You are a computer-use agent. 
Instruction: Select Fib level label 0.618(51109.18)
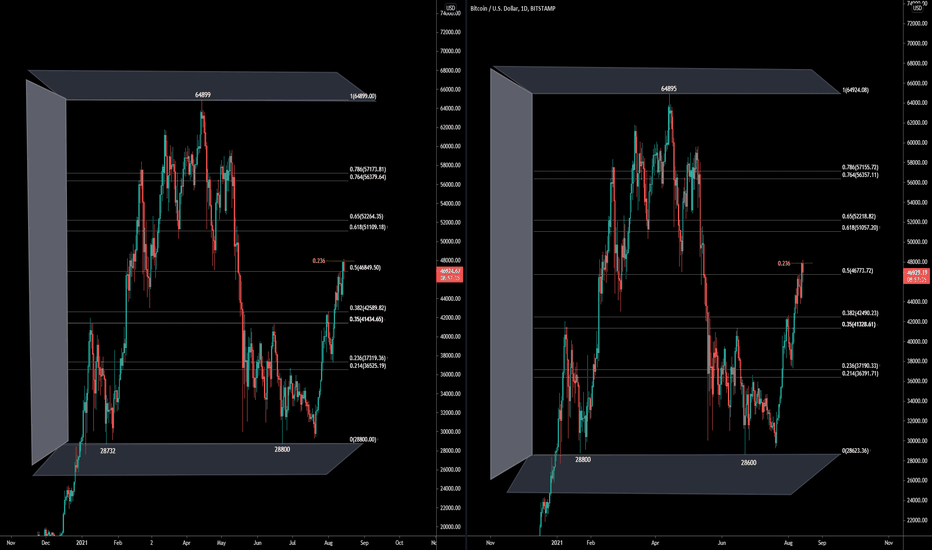coord(368,227)
